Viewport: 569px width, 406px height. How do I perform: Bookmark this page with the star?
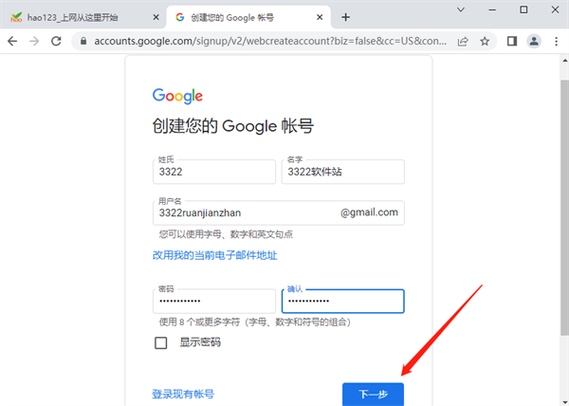pos(484,41)
